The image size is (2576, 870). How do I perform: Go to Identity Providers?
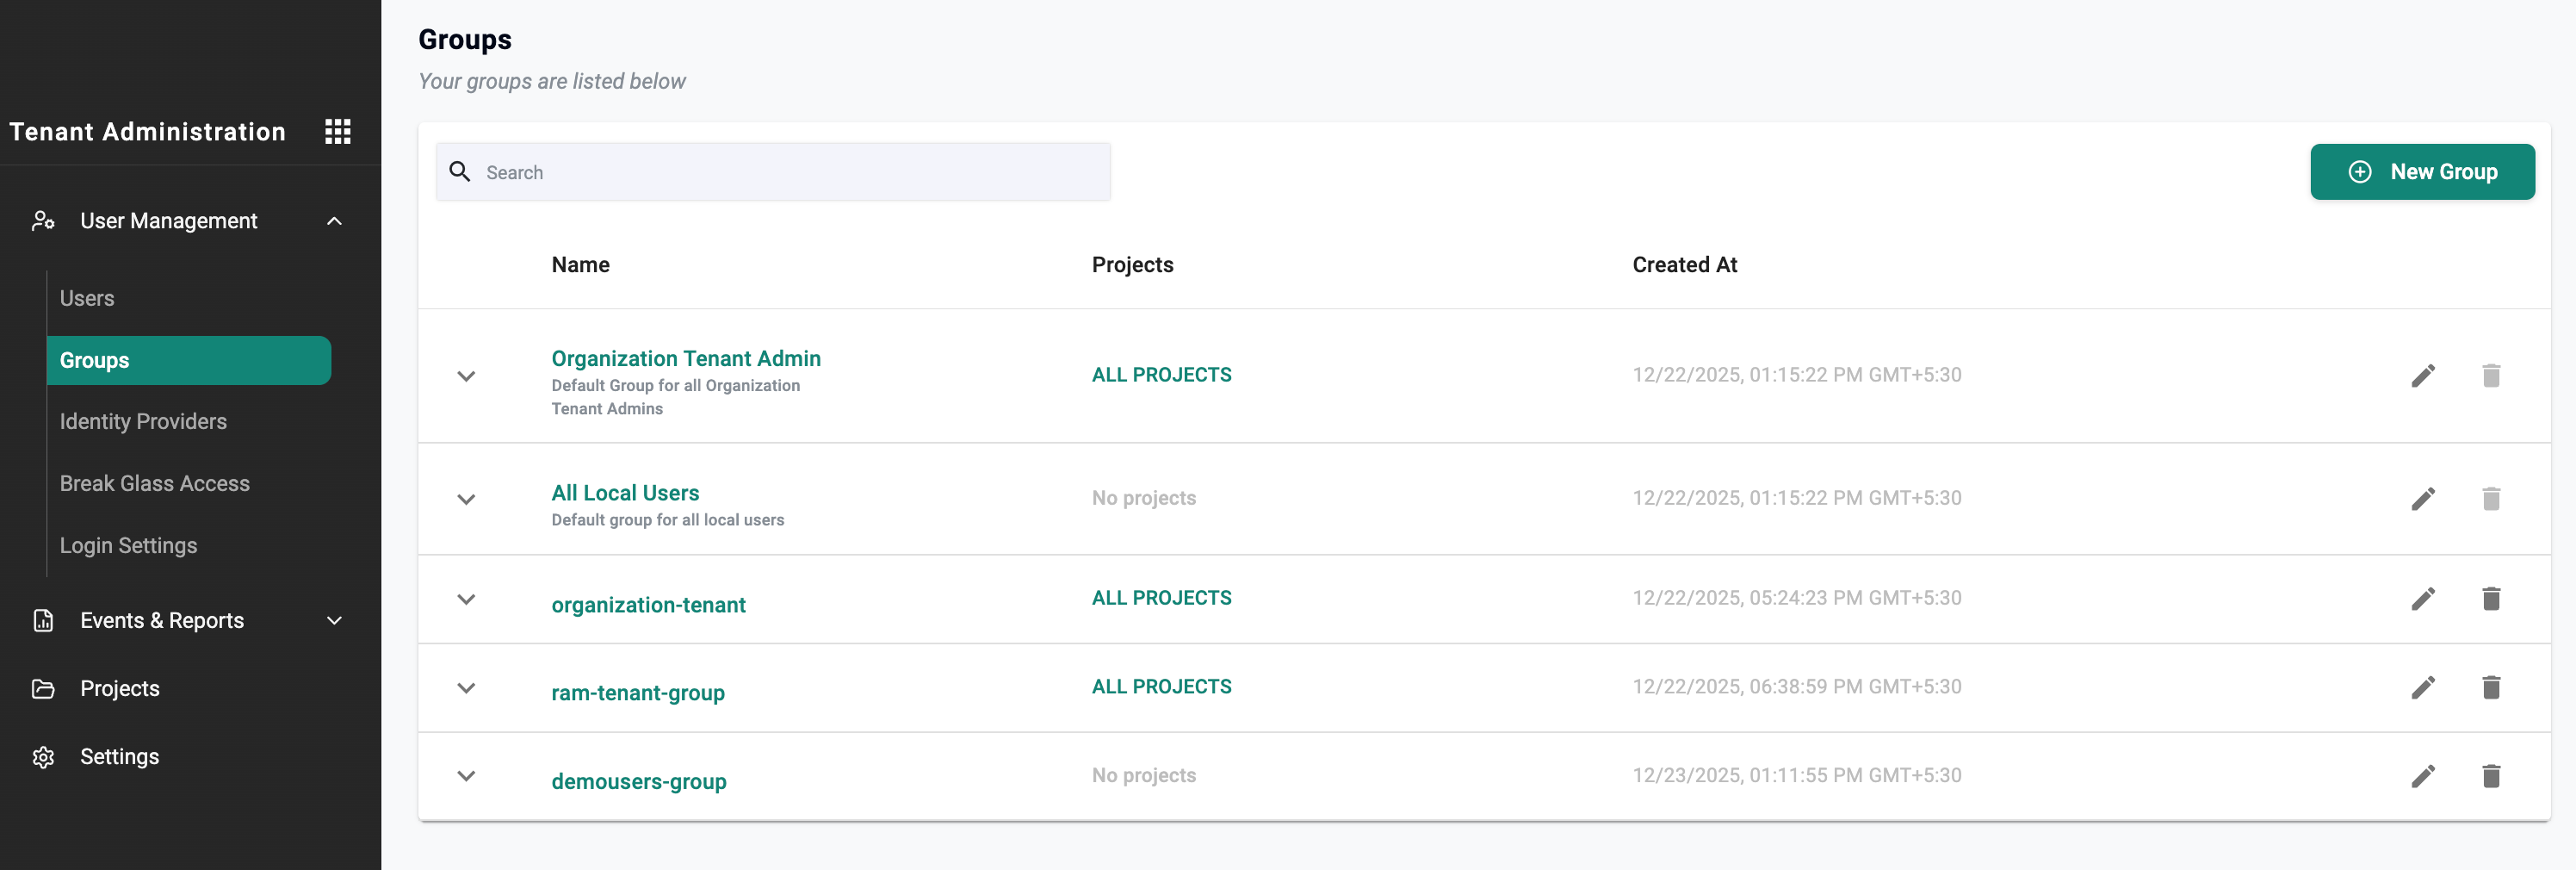(x=143, y=421)
